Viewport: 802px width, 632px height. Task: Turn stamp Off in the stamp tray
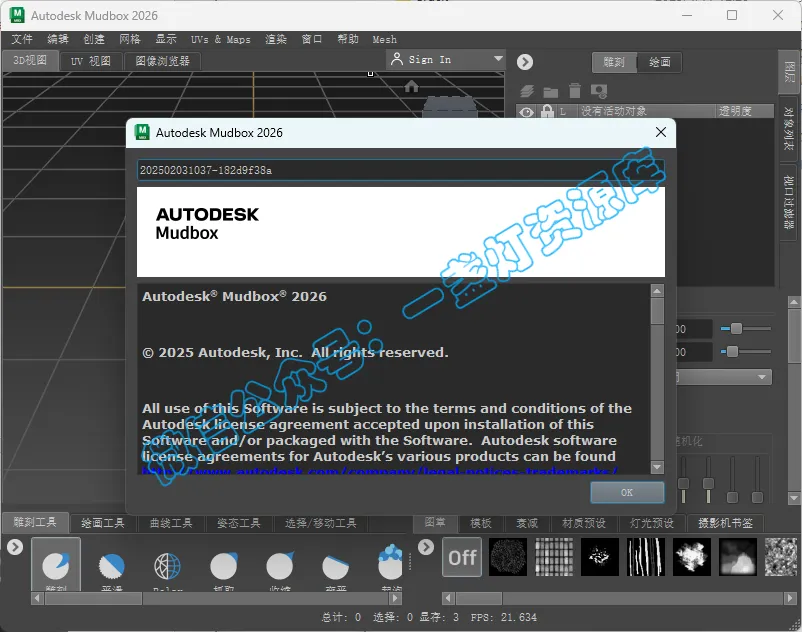pos(462,557)
